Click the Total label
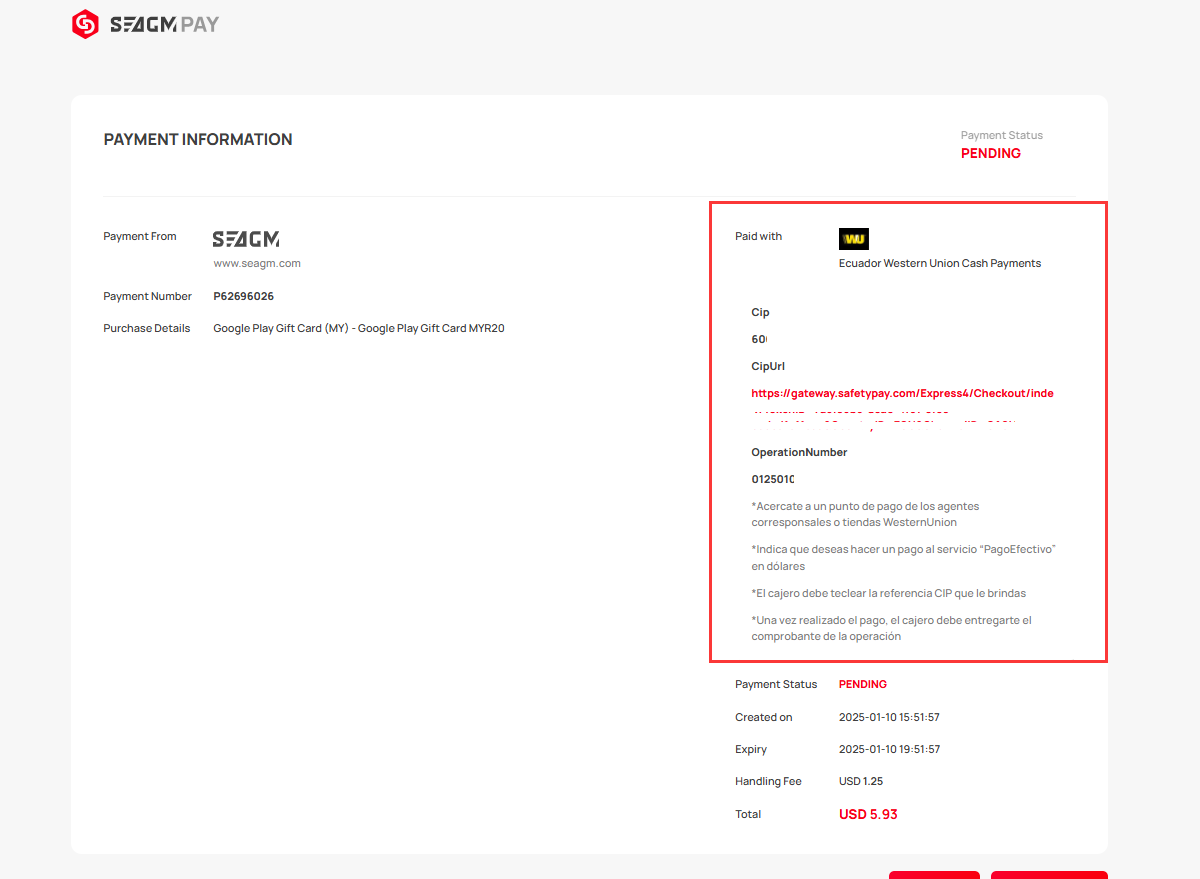Image resolution: width=1200 pixels, height=879 pixels. point(748,814)
